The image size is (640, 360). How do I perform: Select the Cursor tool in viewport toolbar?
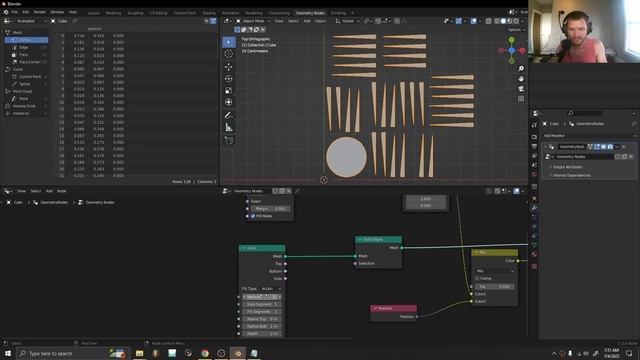coord(229,54)
